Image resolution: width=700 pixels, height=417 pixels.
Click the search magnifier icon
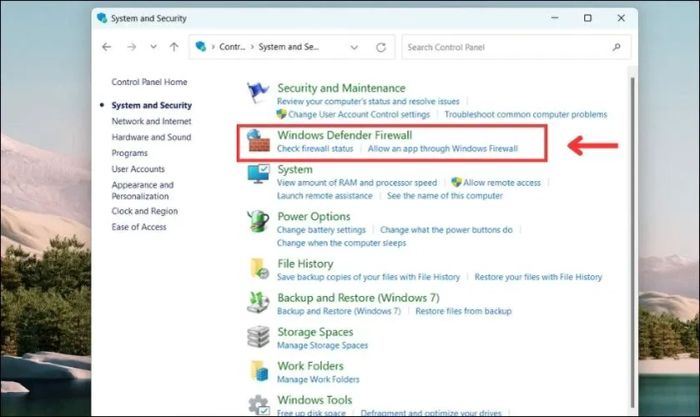617,47
